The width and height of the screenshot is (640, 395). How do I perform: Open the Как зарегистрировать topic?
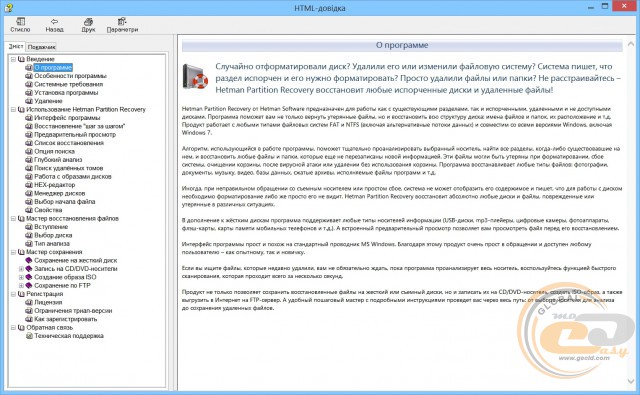(66, 319)
